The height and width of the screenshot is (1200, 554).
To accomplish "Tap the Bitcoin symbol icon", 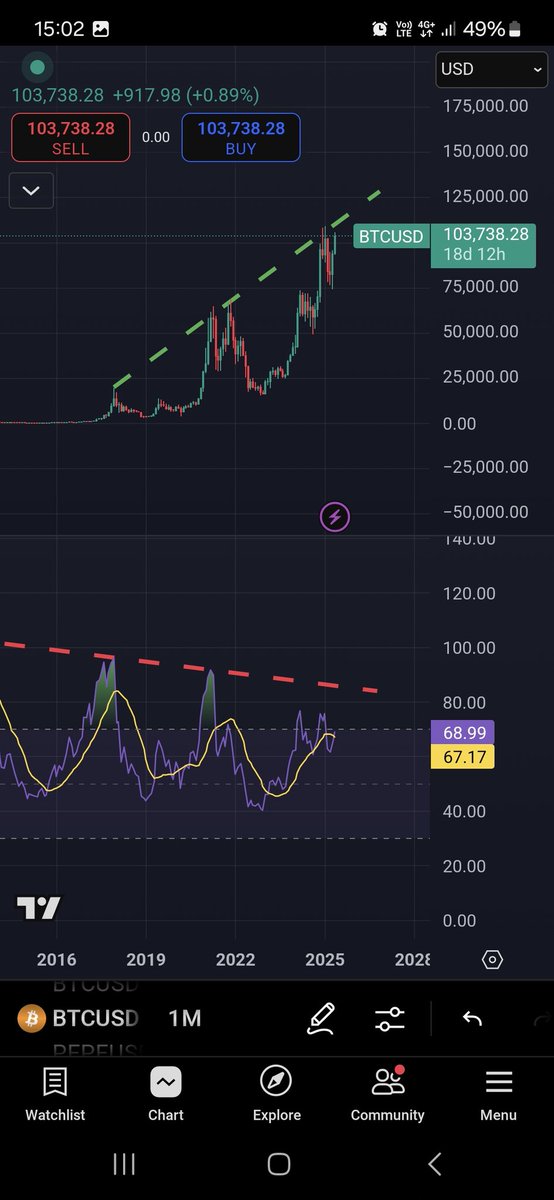I will tap(32, 1019).
